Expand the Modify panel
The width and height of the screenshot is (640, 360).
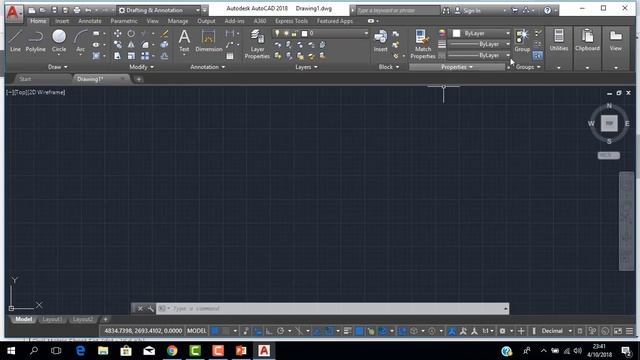pyautogui.click(x=141, y=67)
